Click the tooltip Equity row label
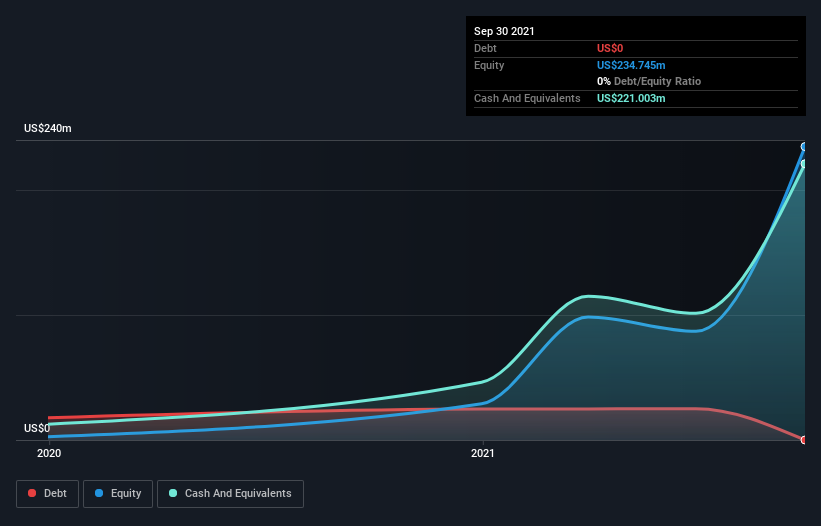821x526 pixels. [x=489, y=65]
